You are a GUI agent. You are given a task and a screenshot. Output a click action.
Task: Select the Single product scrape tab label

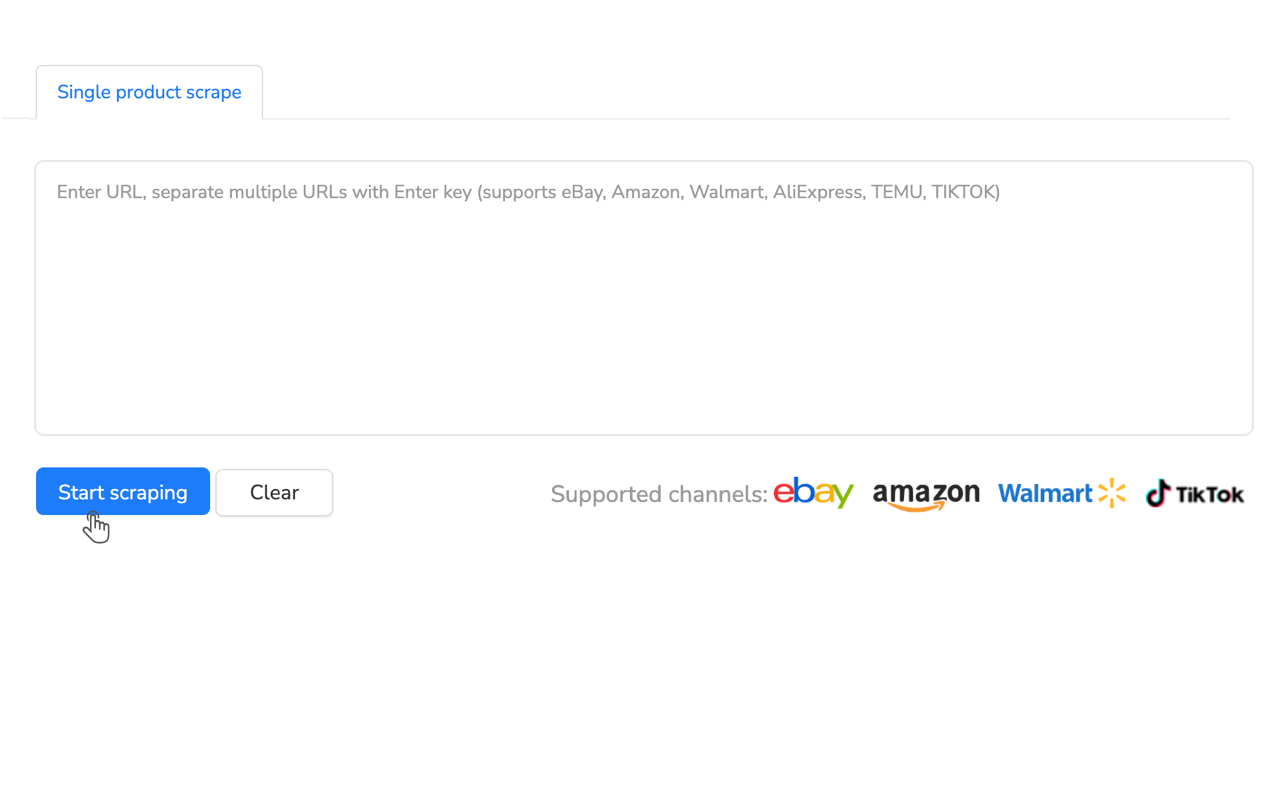click(x=148, y=92)
